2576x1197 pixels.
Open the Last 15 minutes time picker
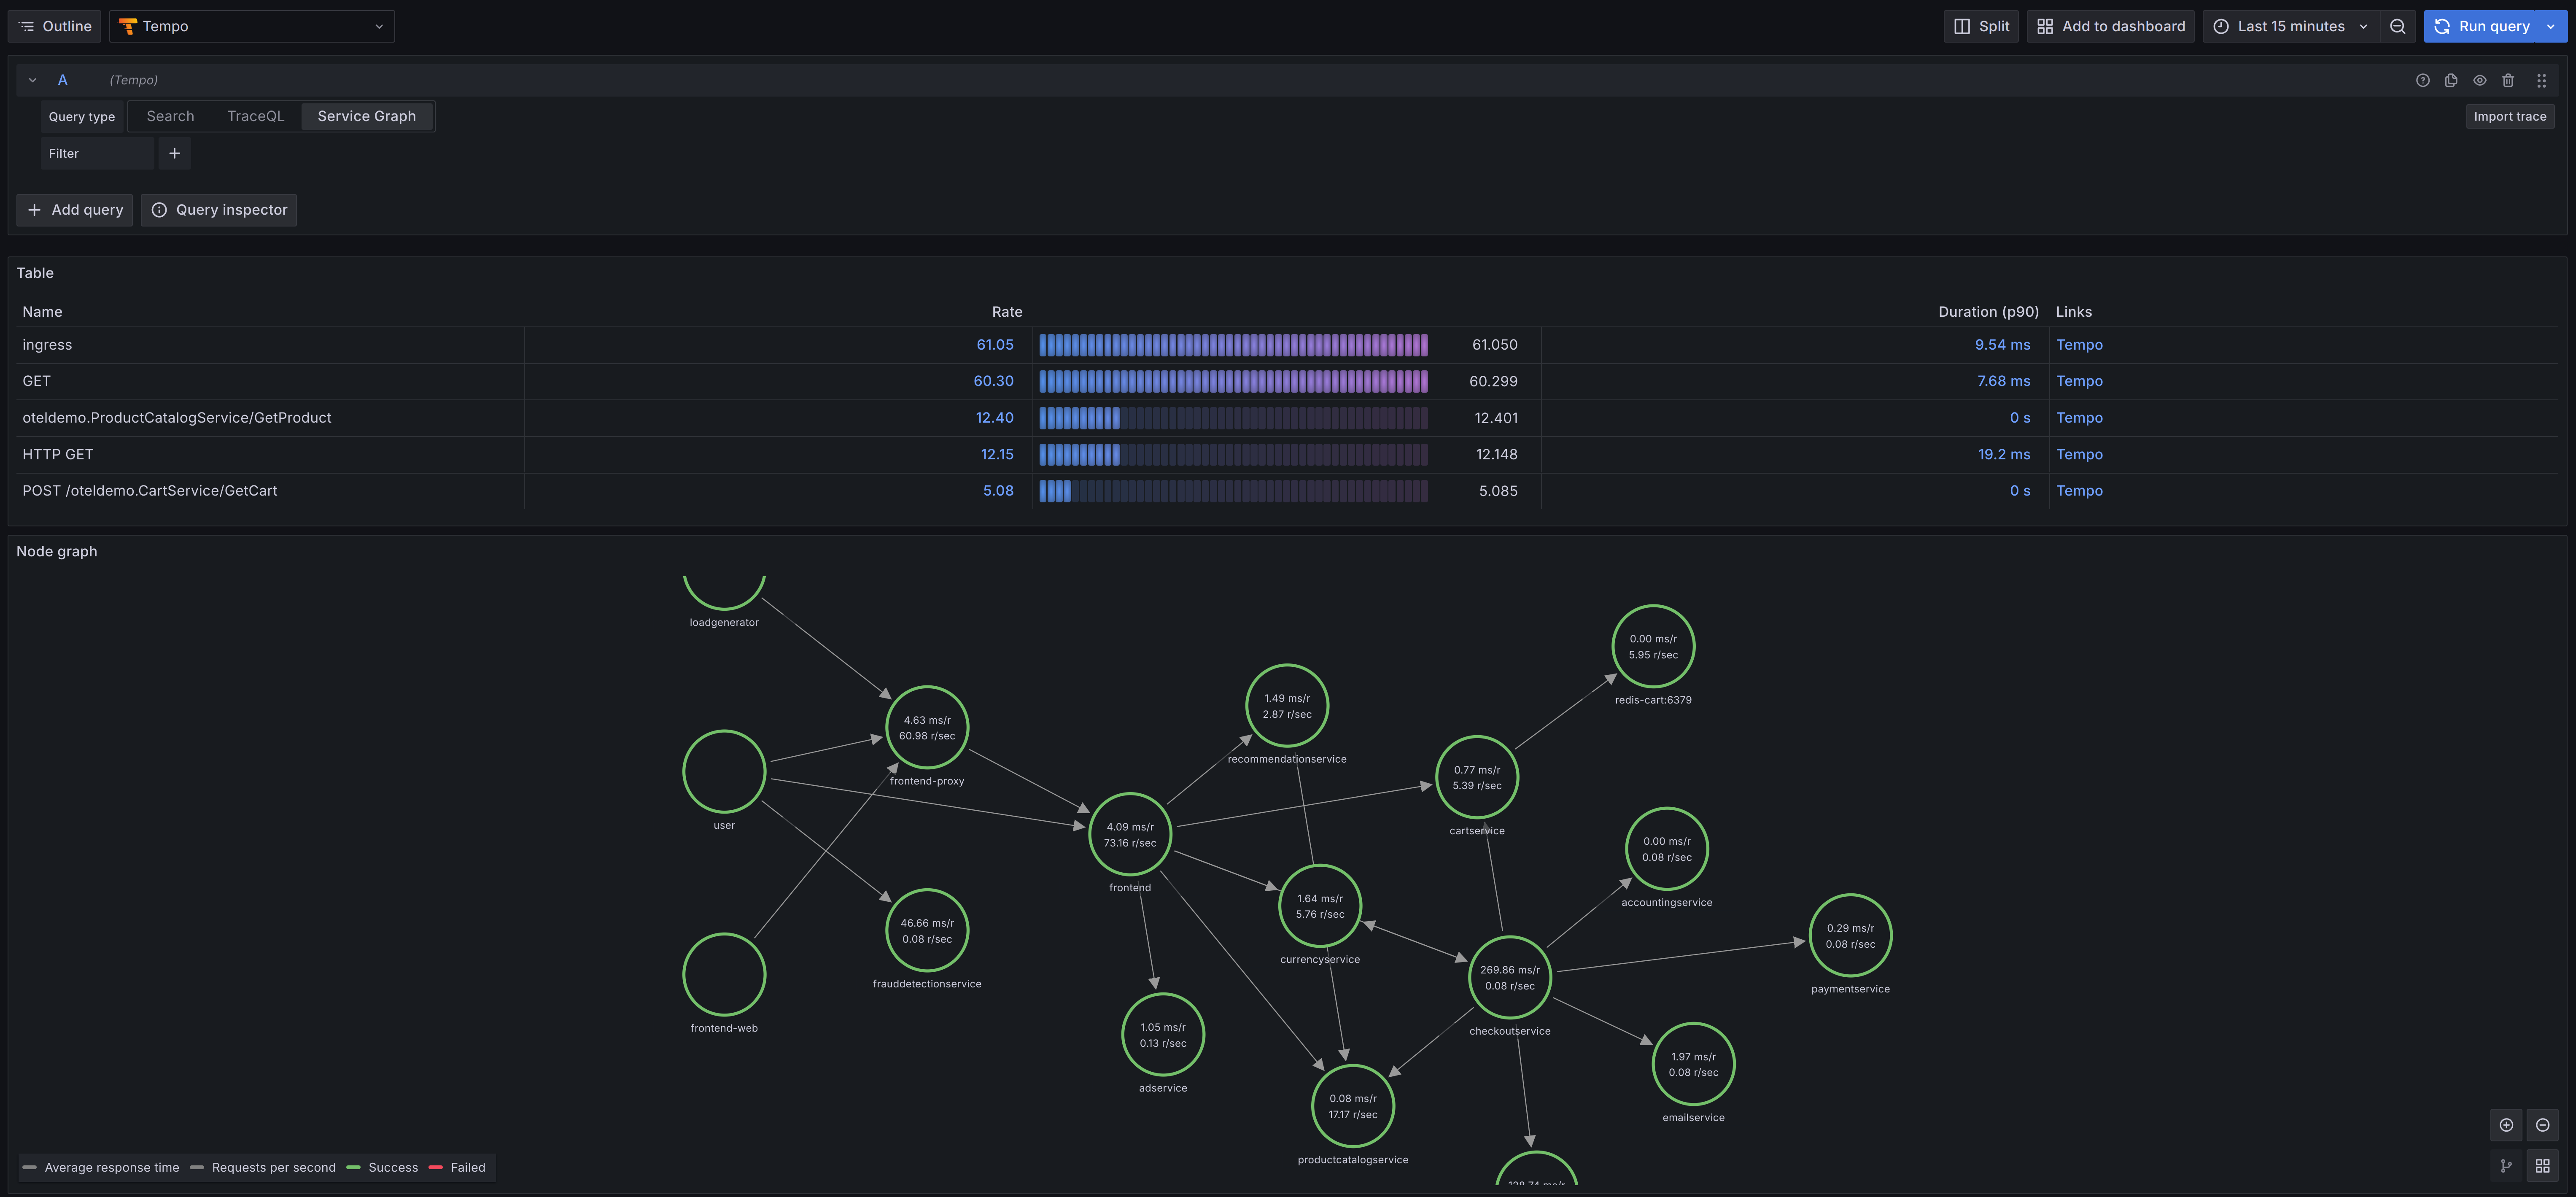click(2291, 26)
